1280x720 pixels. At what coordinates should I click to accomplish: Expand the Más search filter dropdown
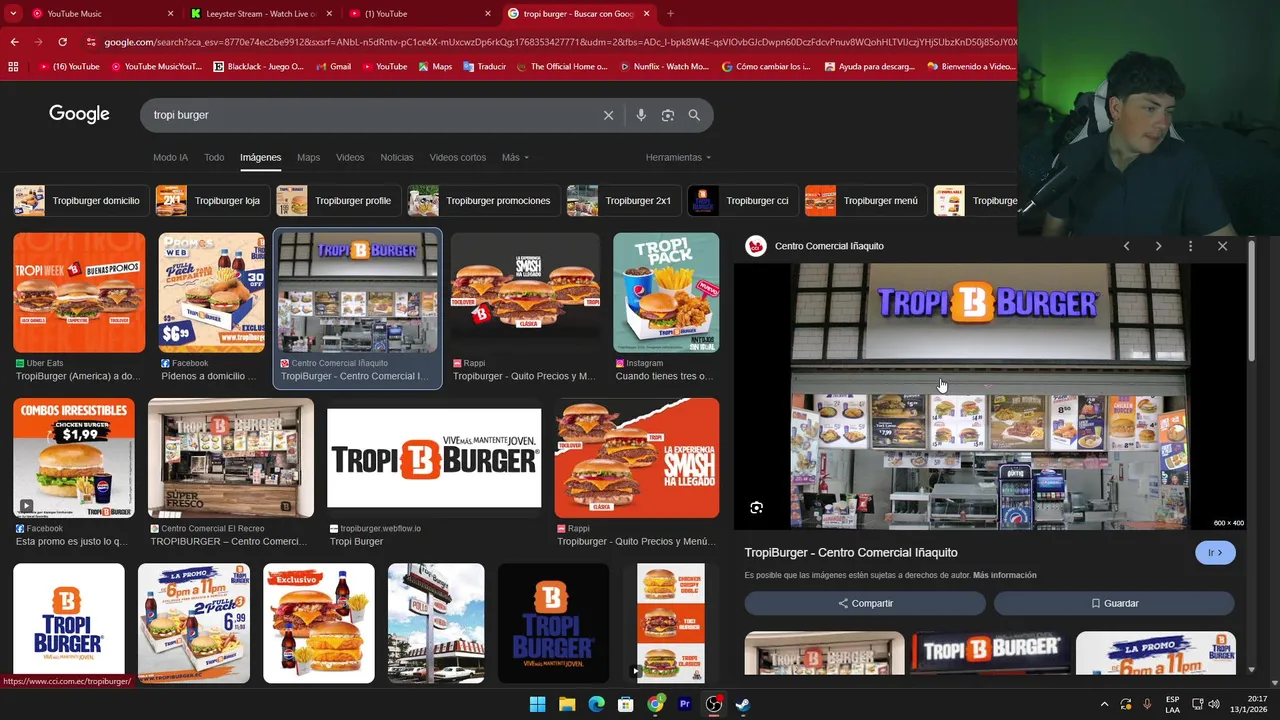[515, 157]
